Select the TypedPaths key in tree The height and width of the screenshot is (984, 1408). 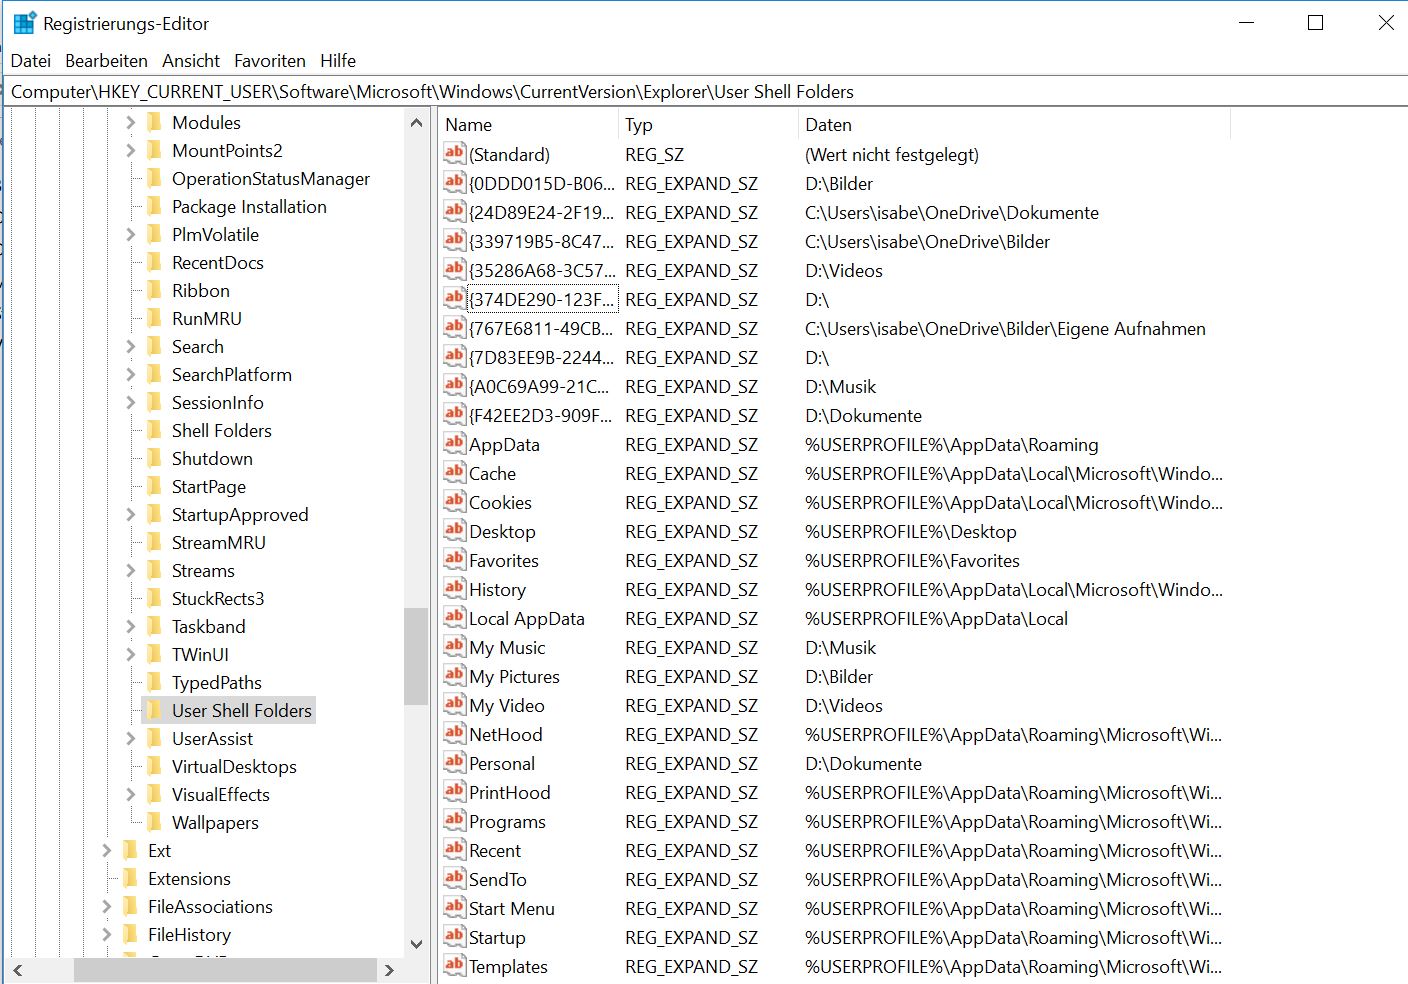coord(217,682)
